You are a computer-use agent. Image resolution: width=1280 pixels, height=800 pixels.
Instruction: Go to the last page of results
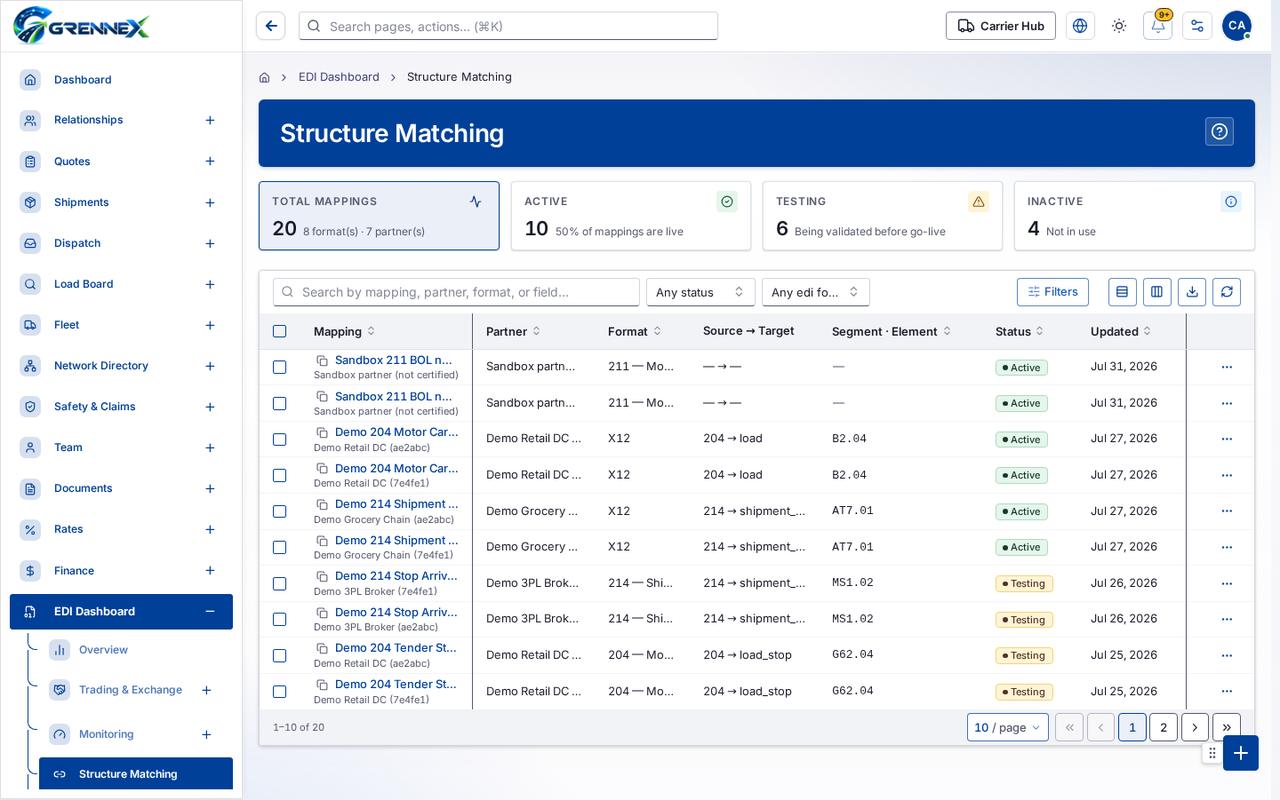[1226, 727]
